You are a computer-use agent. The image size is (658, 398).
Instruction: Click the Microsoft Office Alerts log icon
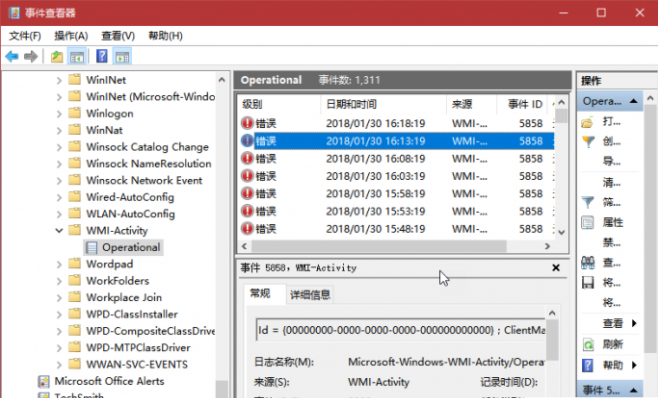[43, 381]
